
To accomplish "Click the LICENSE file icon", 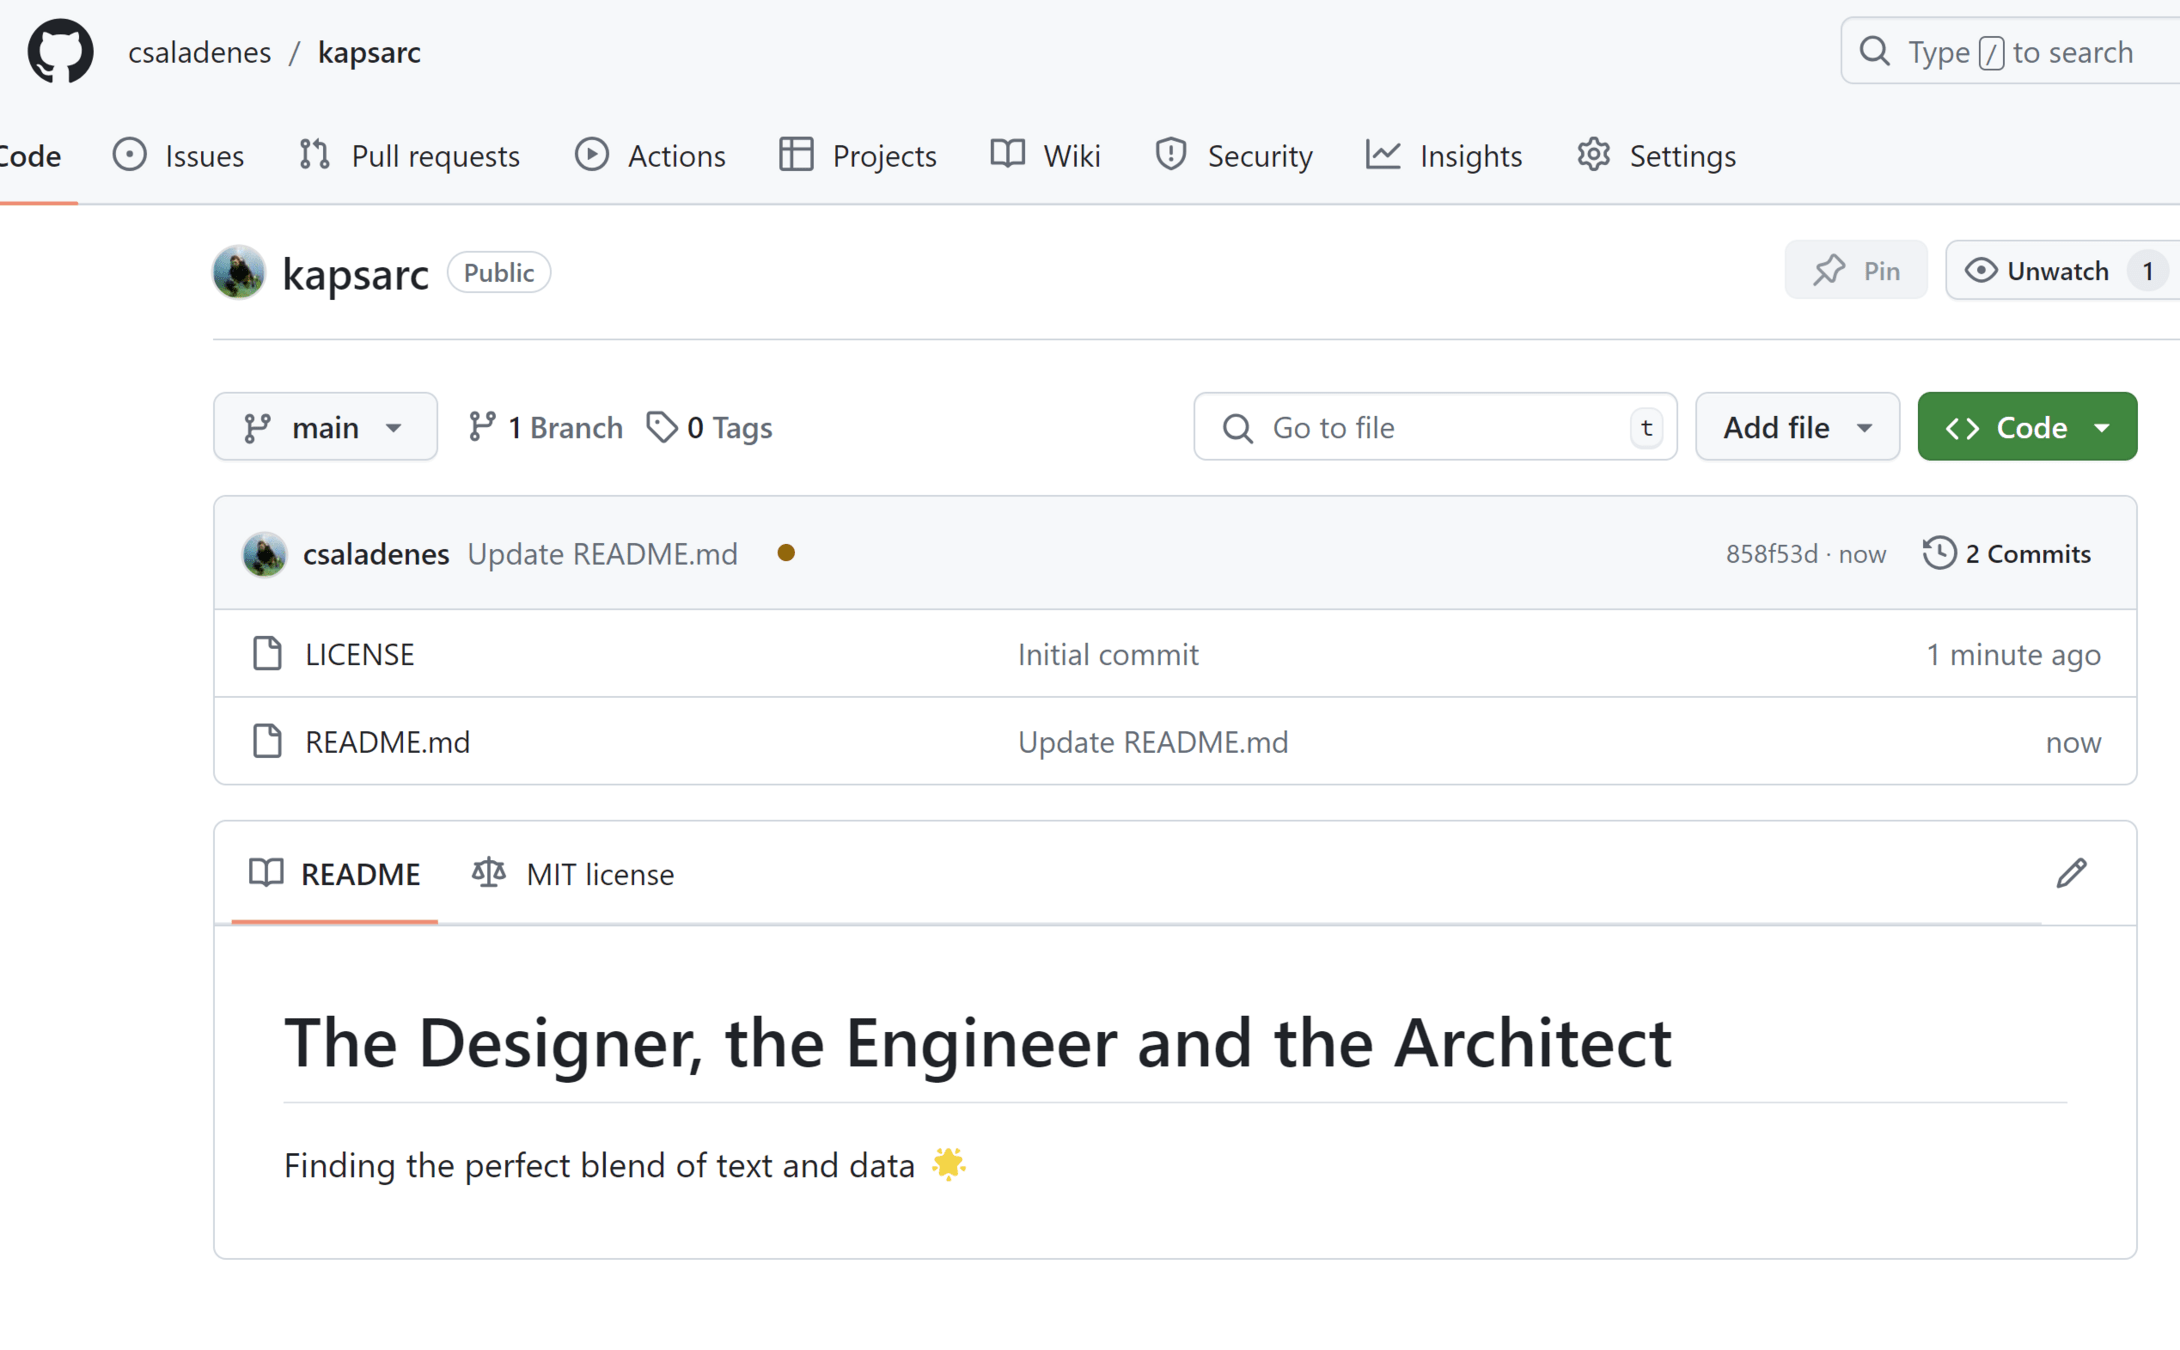I will point(267,654).
